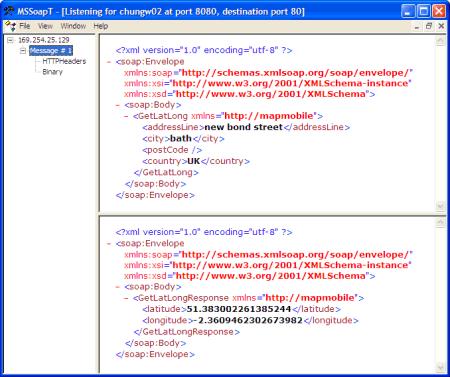Click request pane scroll down arrow
450x377 pixels.
click(x=440, y=206)
